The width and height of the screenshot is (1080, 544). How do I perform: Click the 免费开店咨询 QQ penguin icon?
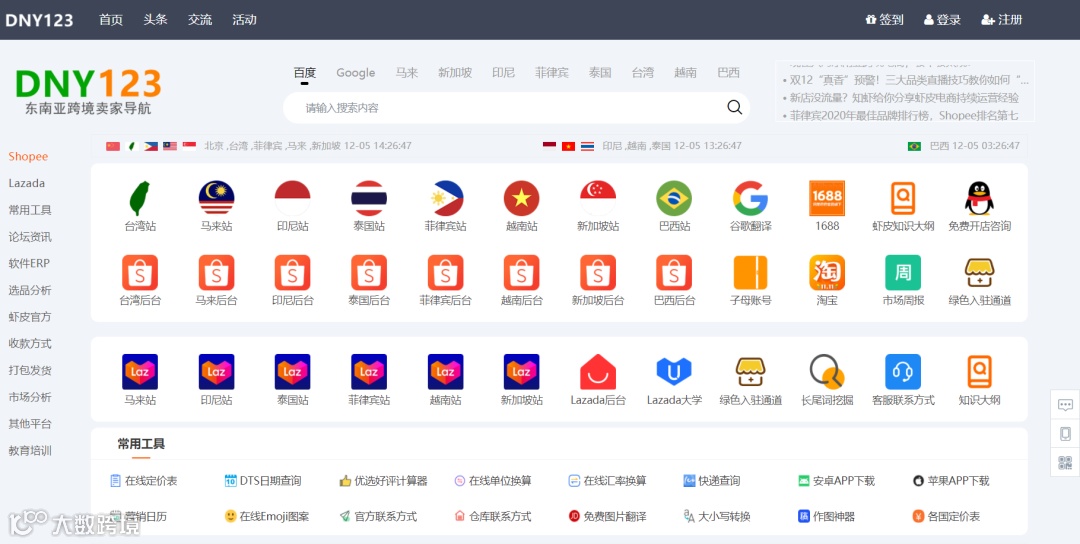tap(979, 198)
